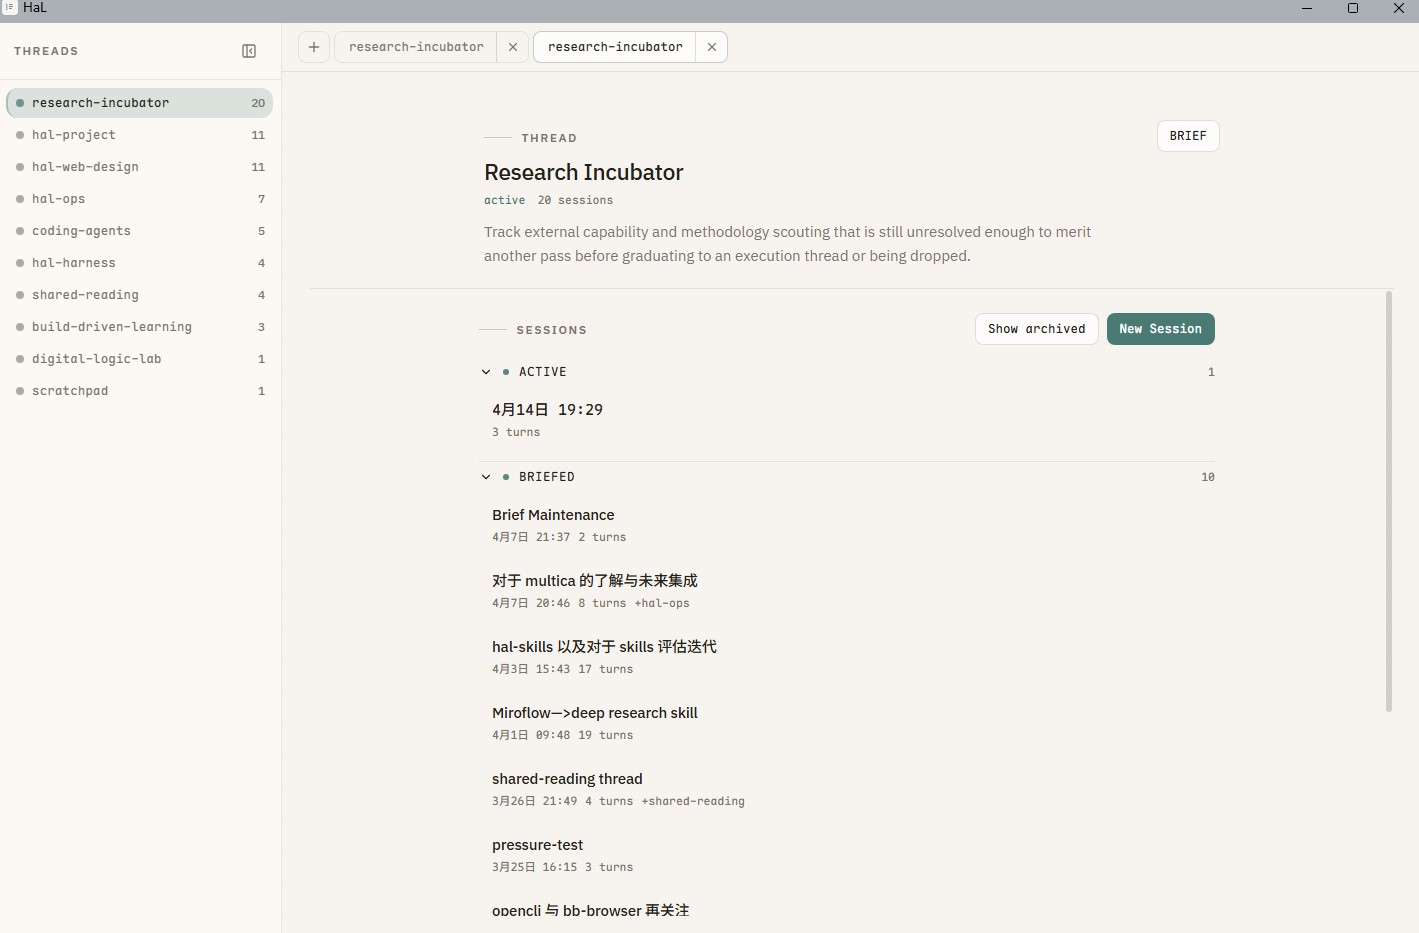The width and height of the screenshot is (1419, 933).
Task: Minimize the HaL window
Action: coord(1307,8)
